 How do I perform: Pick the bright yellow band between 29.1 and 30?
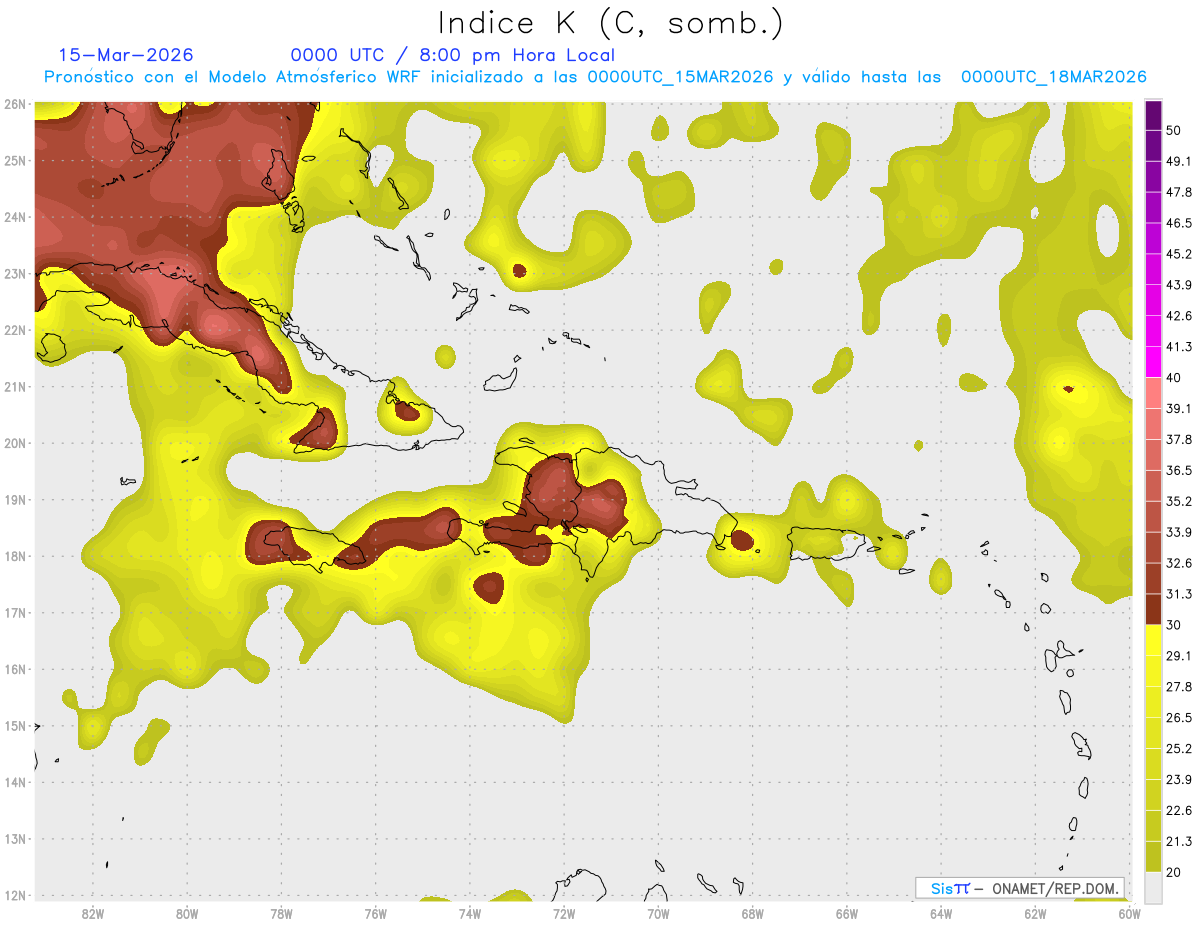coord(1153,640)
